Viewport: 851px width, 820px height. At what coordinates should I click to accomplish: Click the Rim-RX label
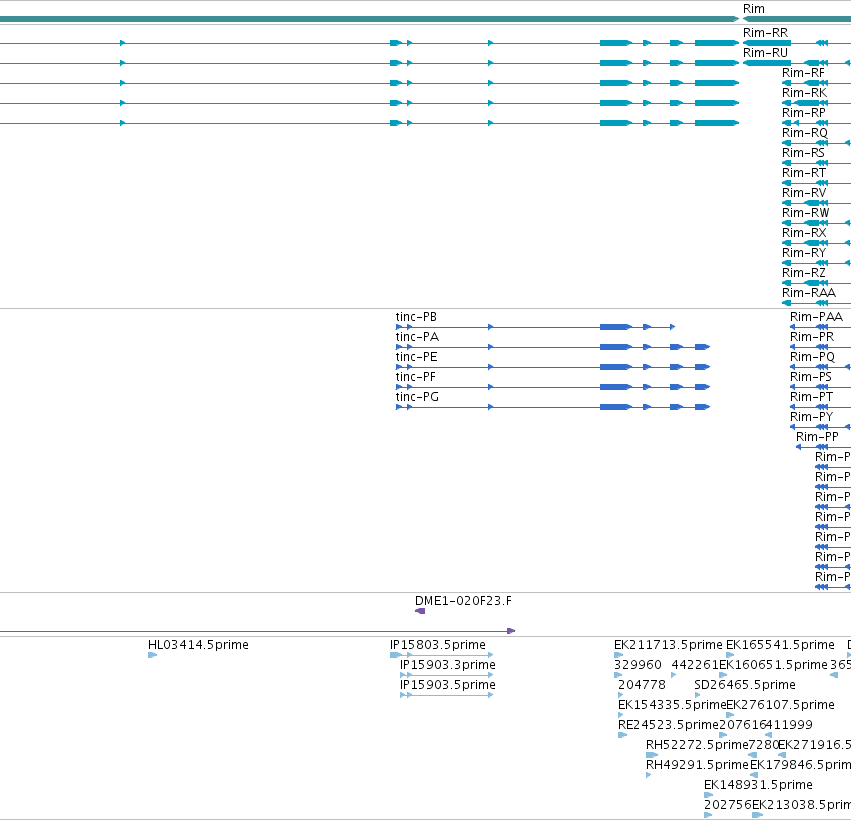pyautogui.click(x=804, y=233)
